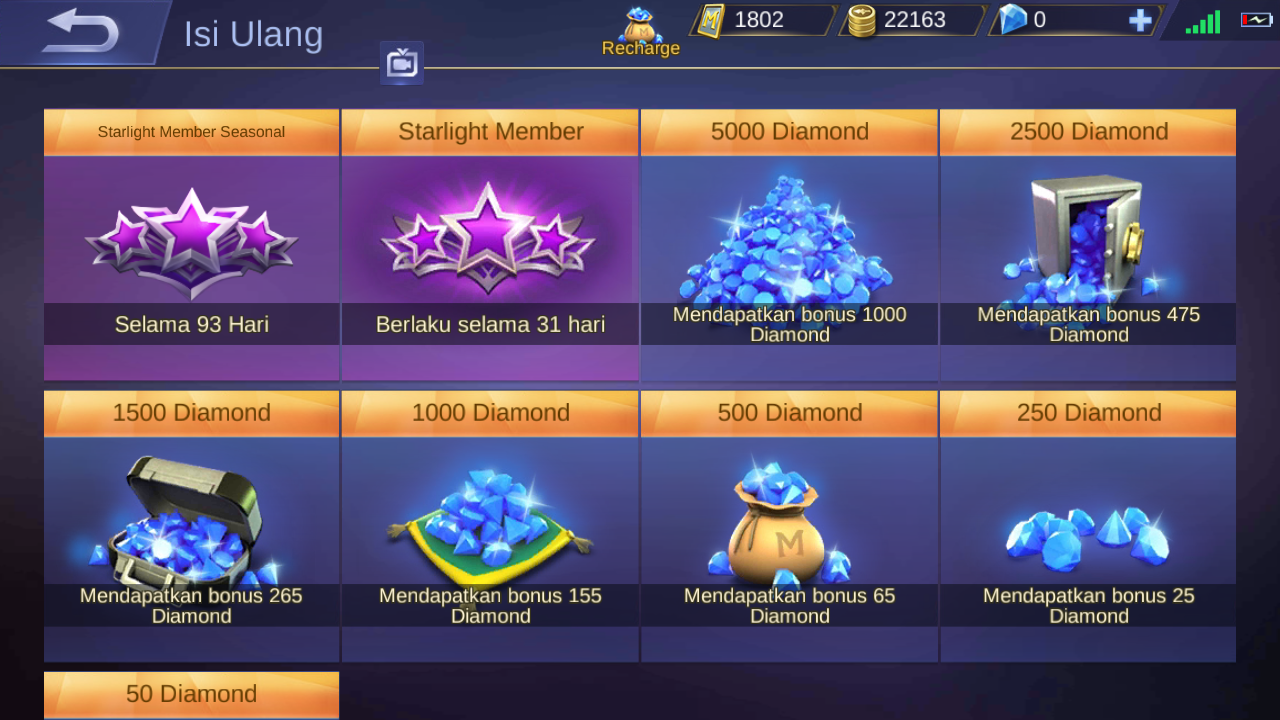Click the plus icon beside diamonds
Image resolution: width=1280 pixels, height=720 pixels.
pos(1140,20)
